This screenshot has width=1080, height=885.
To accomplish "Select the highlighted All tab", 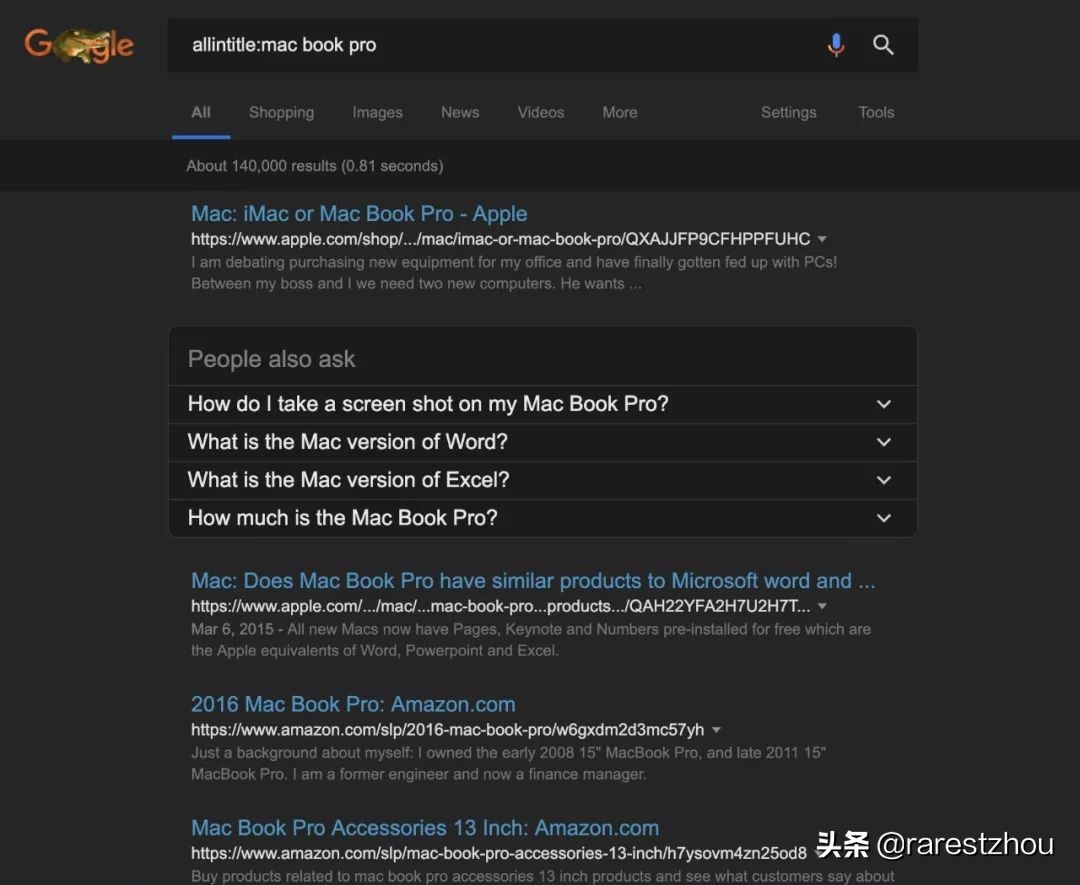I will pos(200,113).
